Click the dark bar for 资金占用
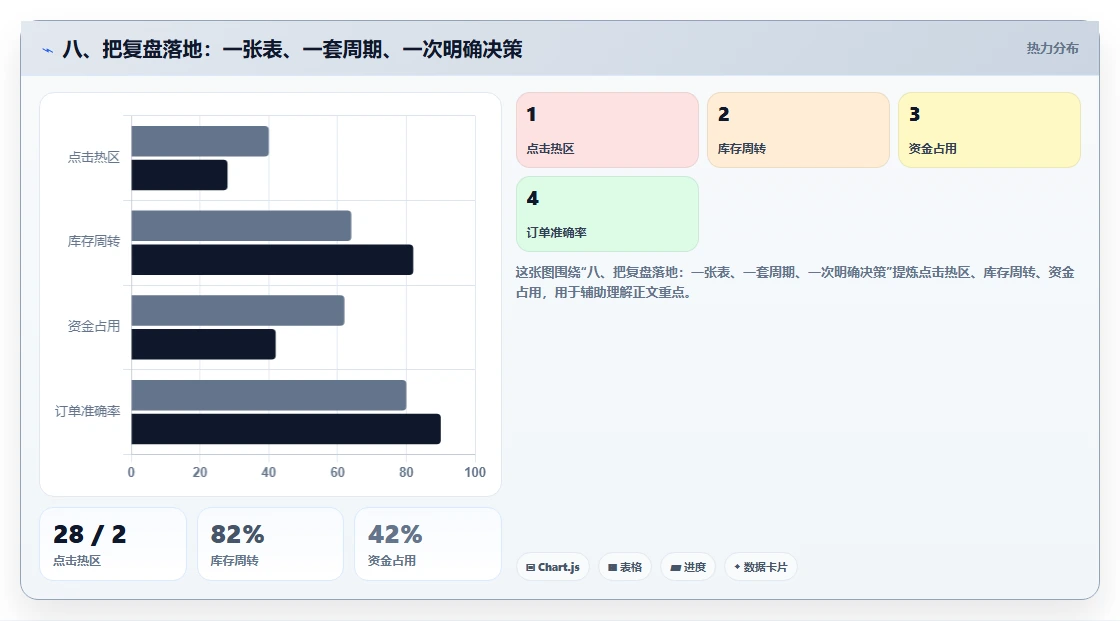Image resolution: width=1120 pixels, height=621 pixels. click(x=204, y=344)
